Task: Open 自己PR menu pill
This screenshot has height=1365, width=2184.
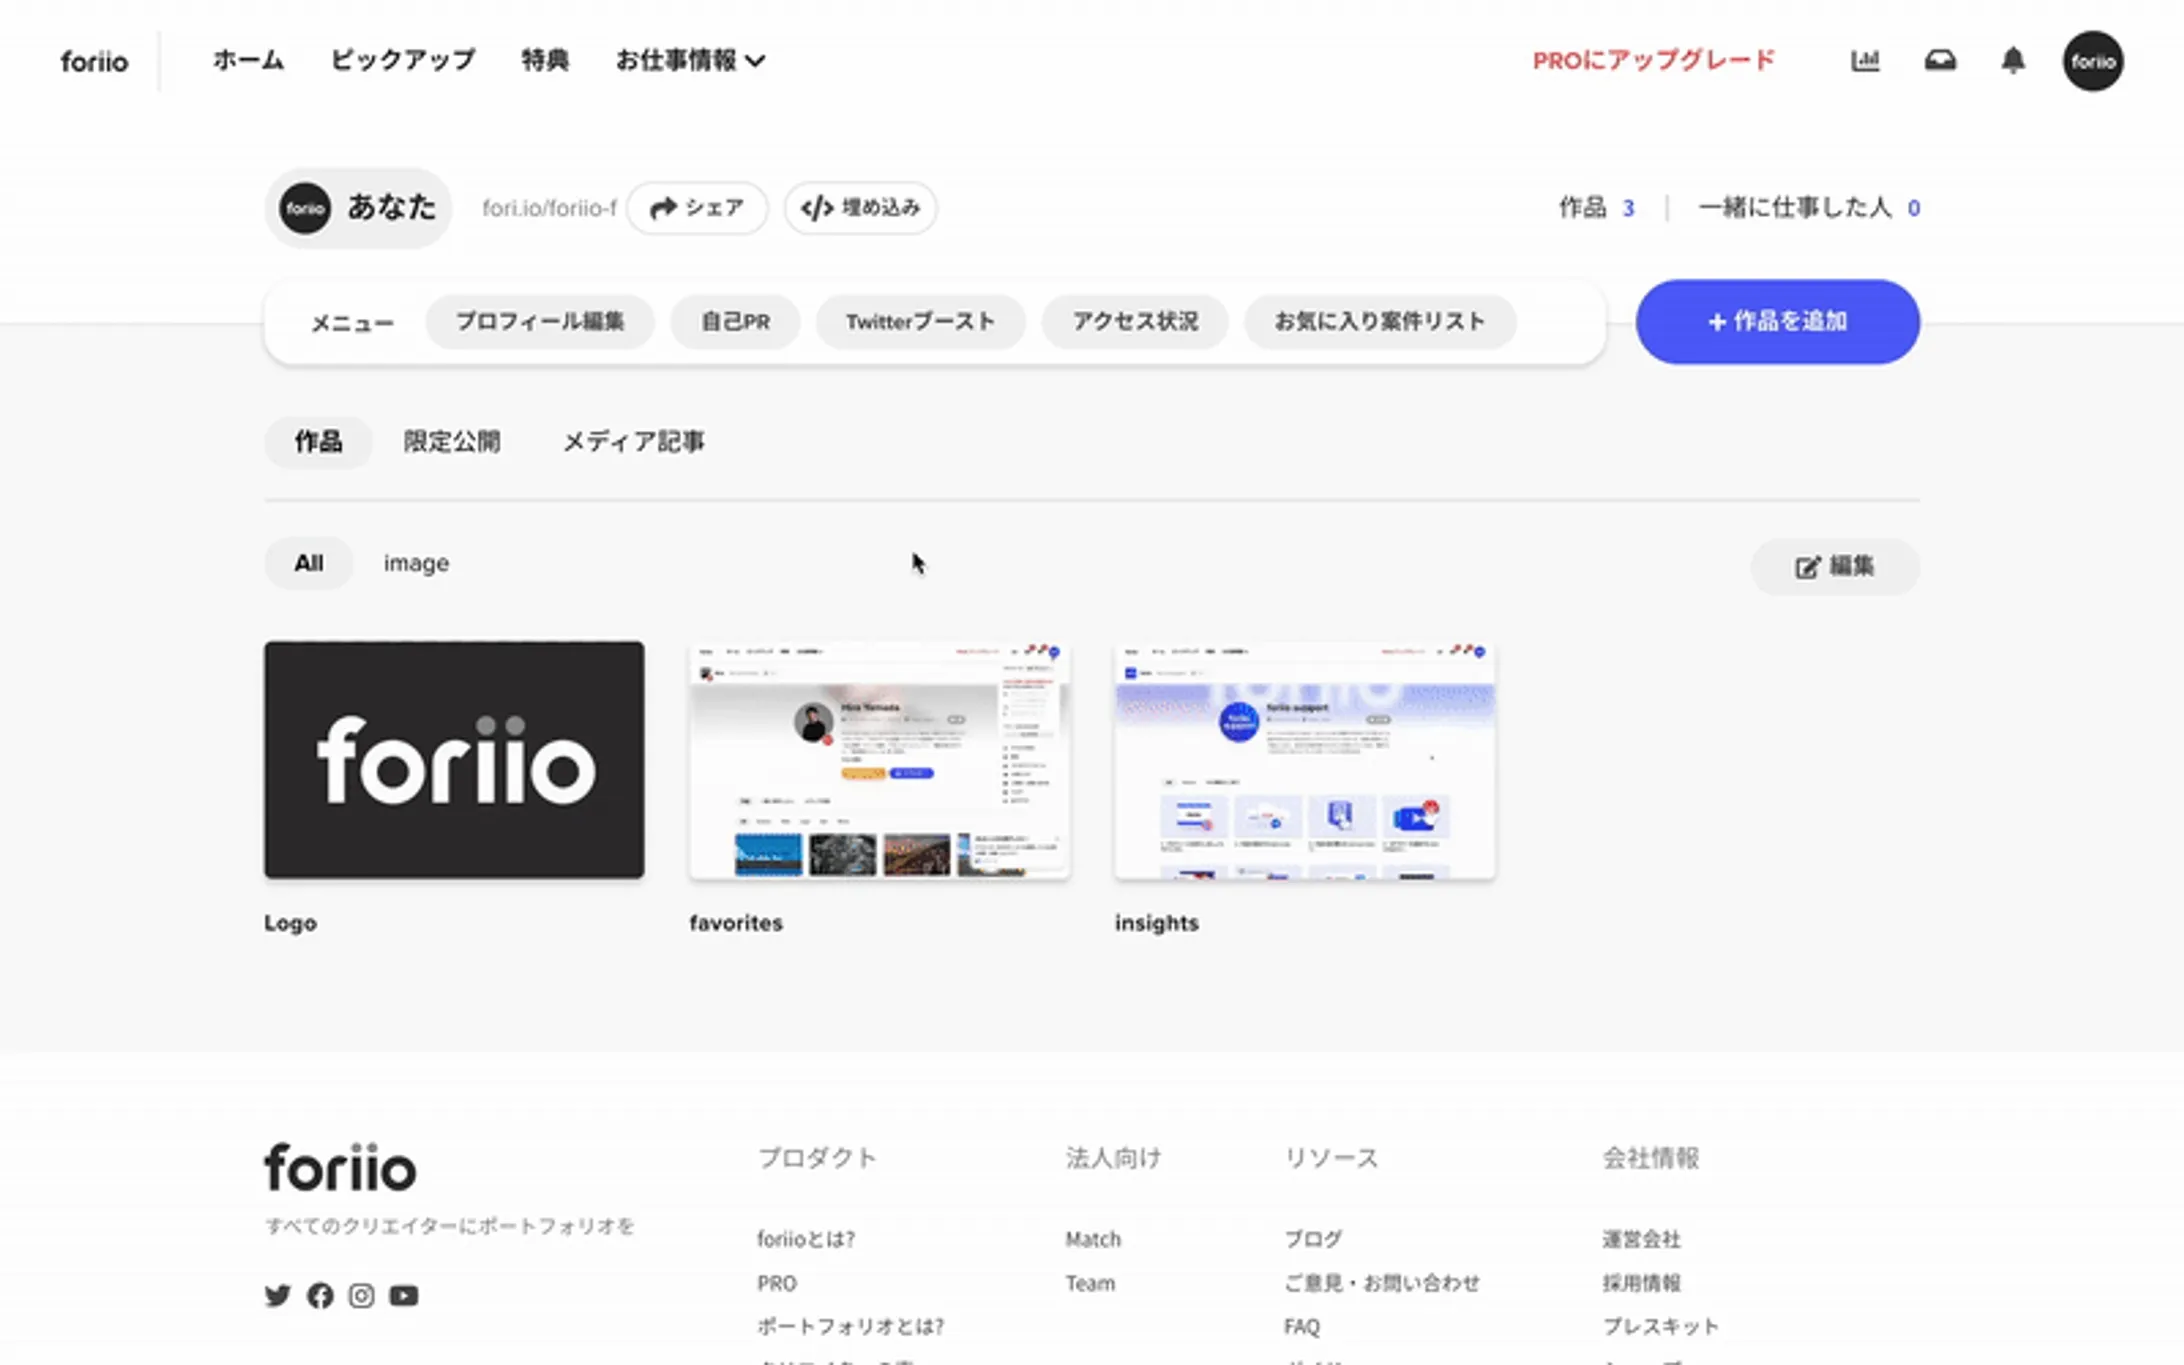Action: [x=735, y=322]
